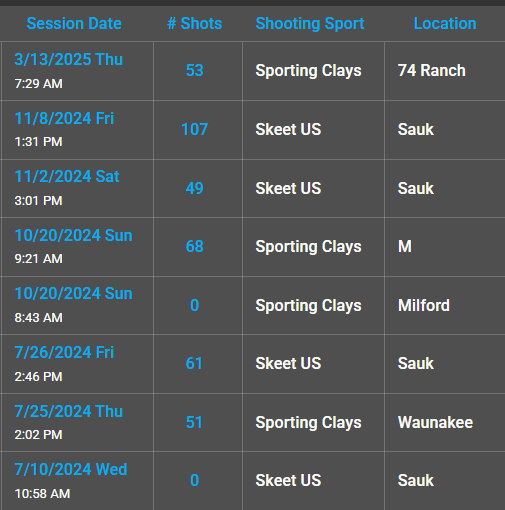
Task: Sort by Session Date column header
Action: pos(74,24)
